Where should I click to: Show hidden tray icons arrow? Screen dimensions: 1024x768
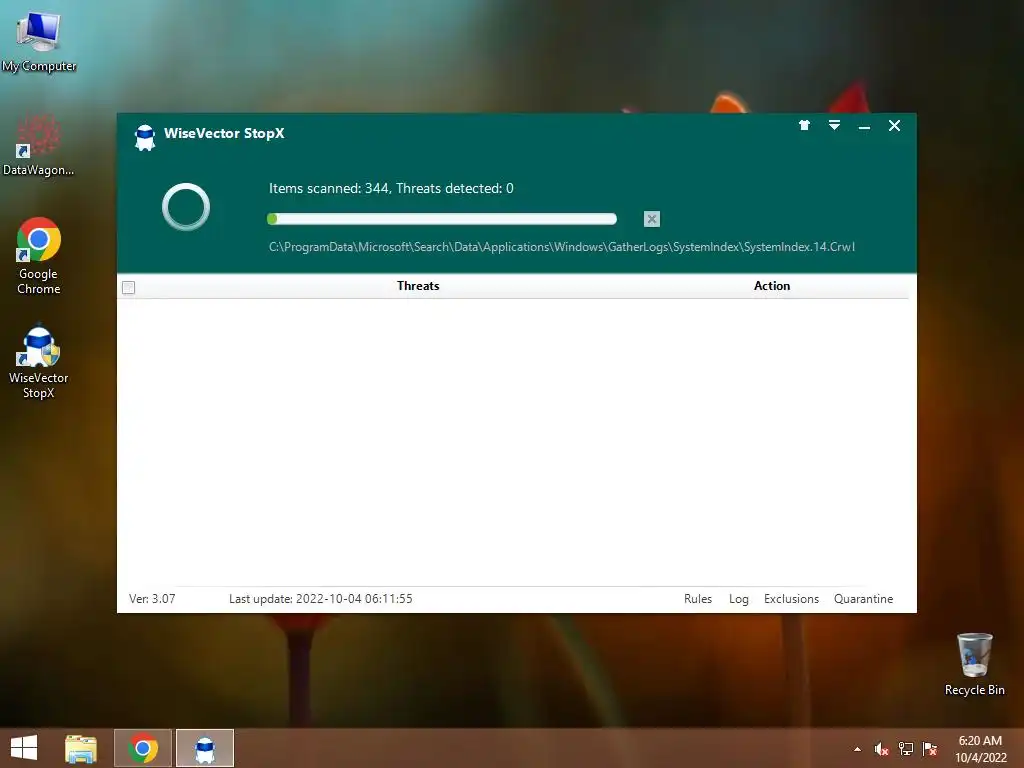857,749
